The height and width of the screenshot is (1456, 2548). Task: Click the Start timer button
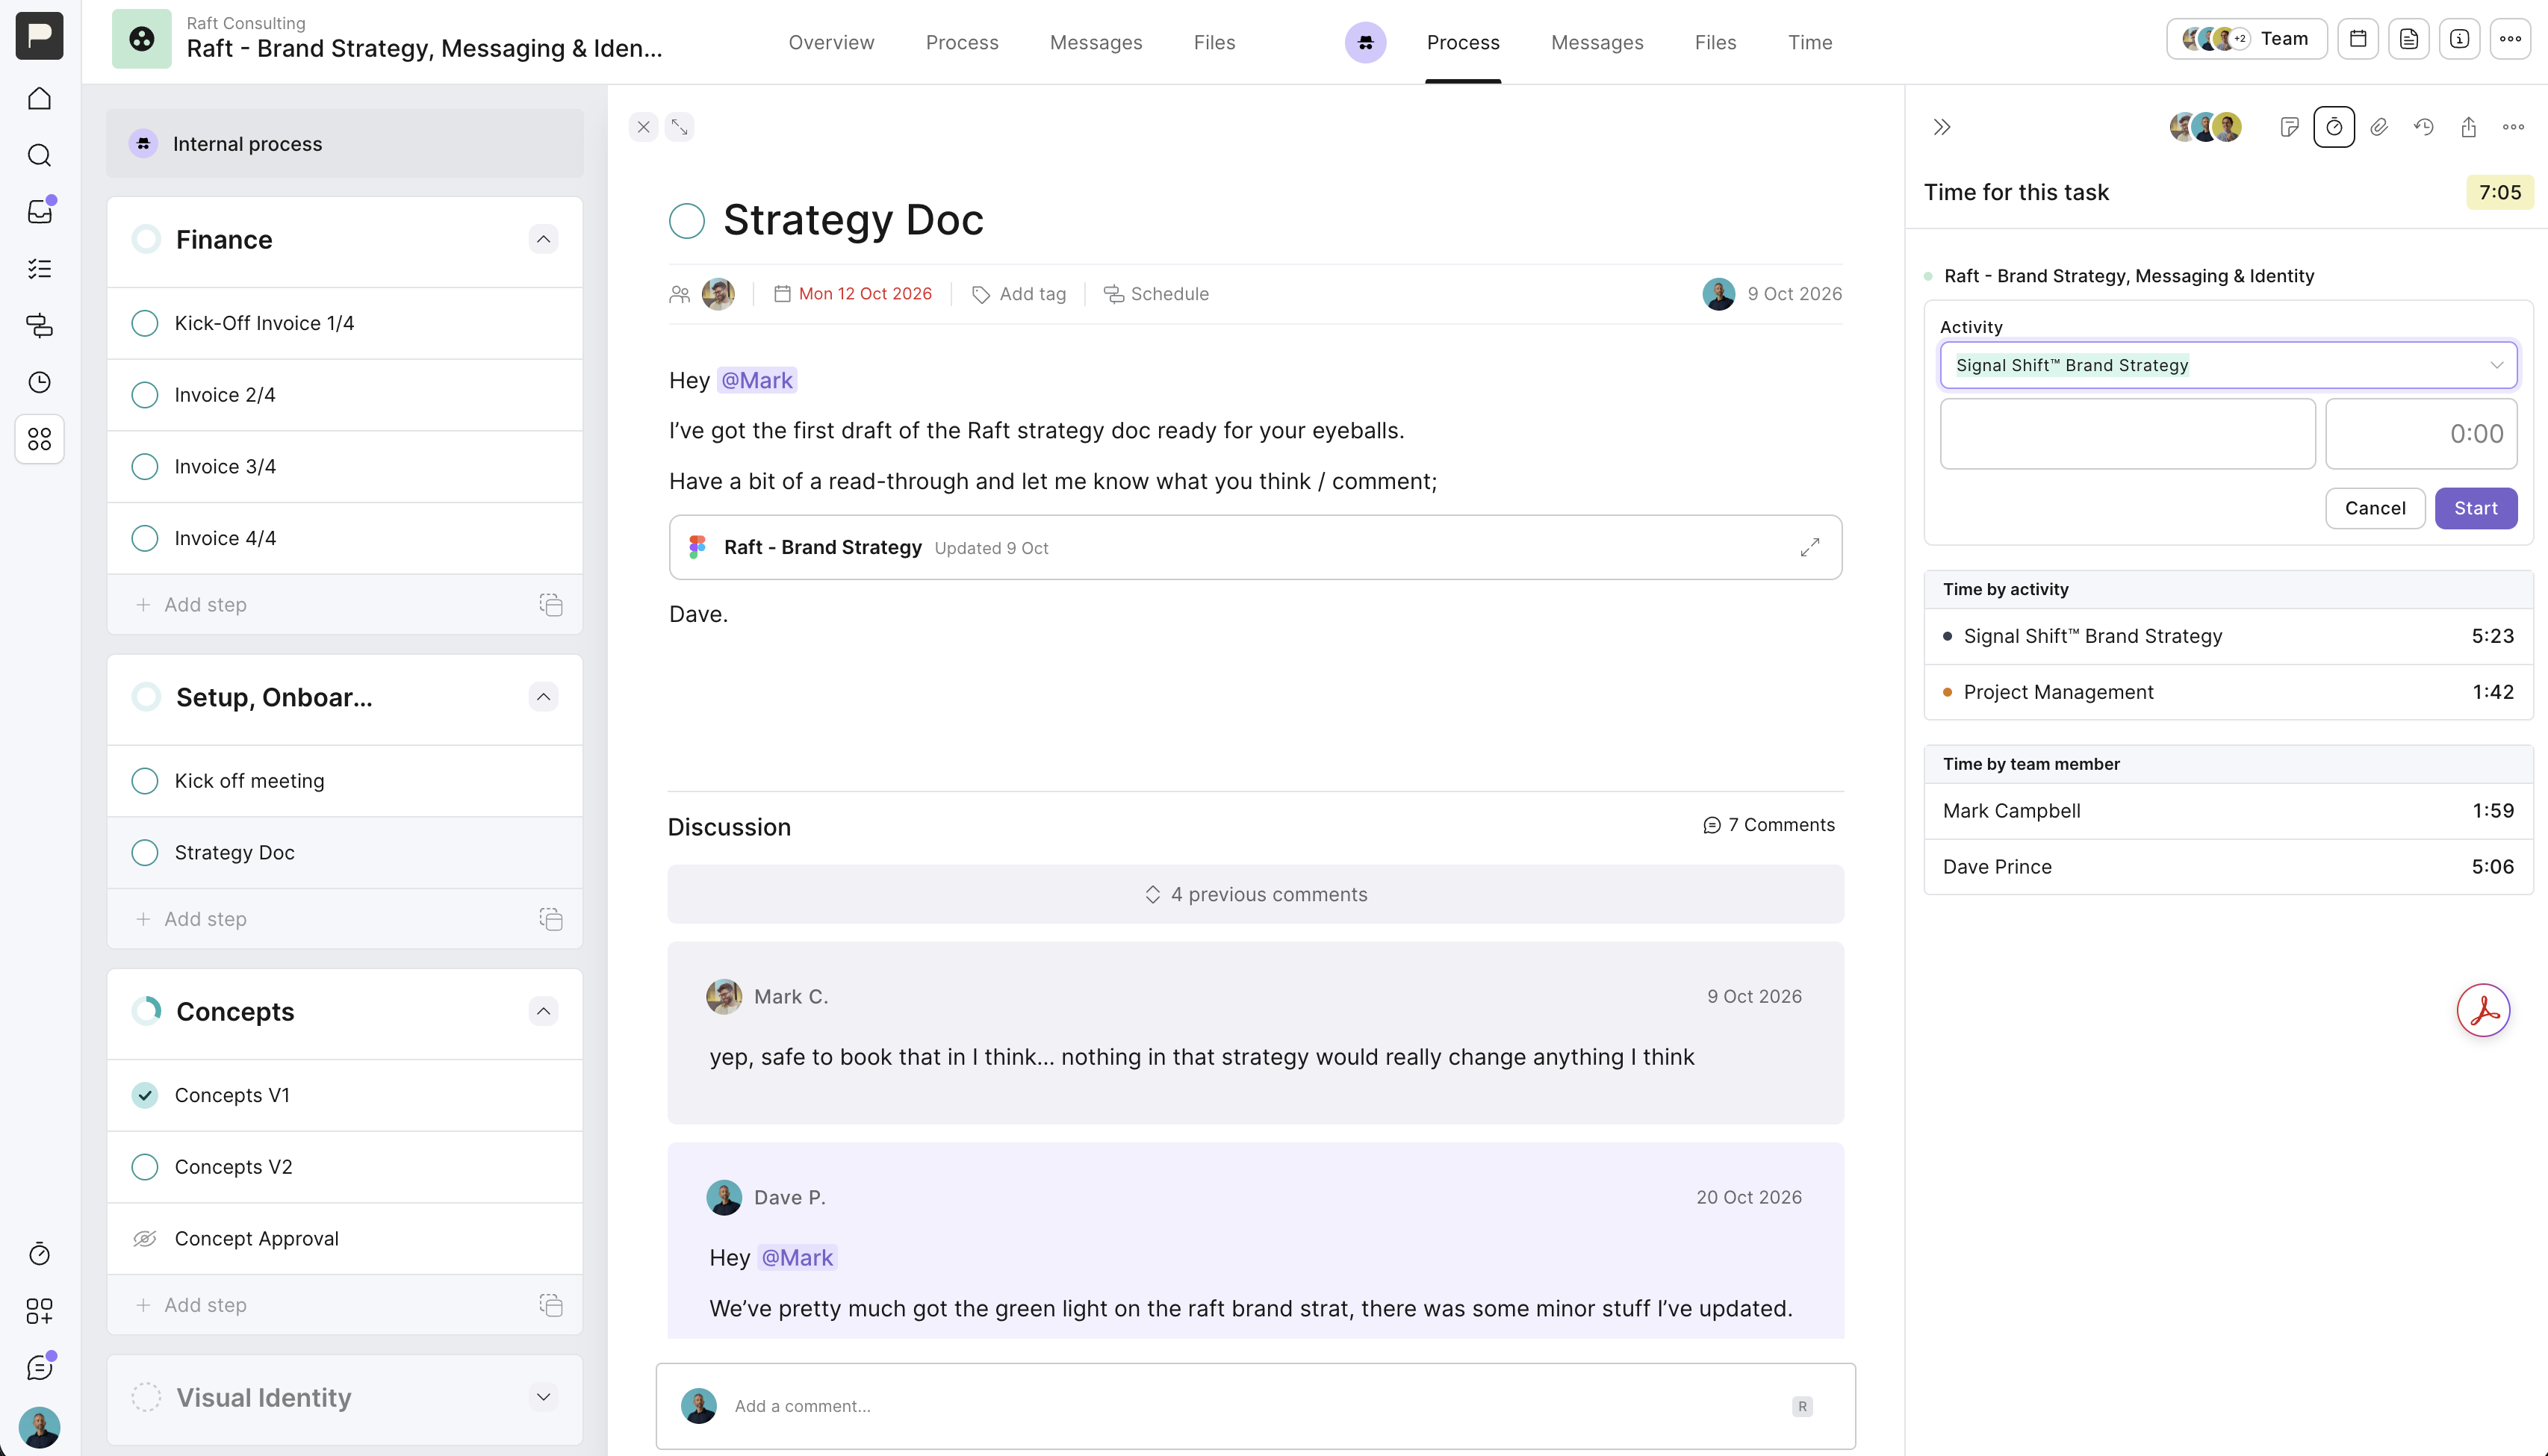click(x=2476, y=508)
